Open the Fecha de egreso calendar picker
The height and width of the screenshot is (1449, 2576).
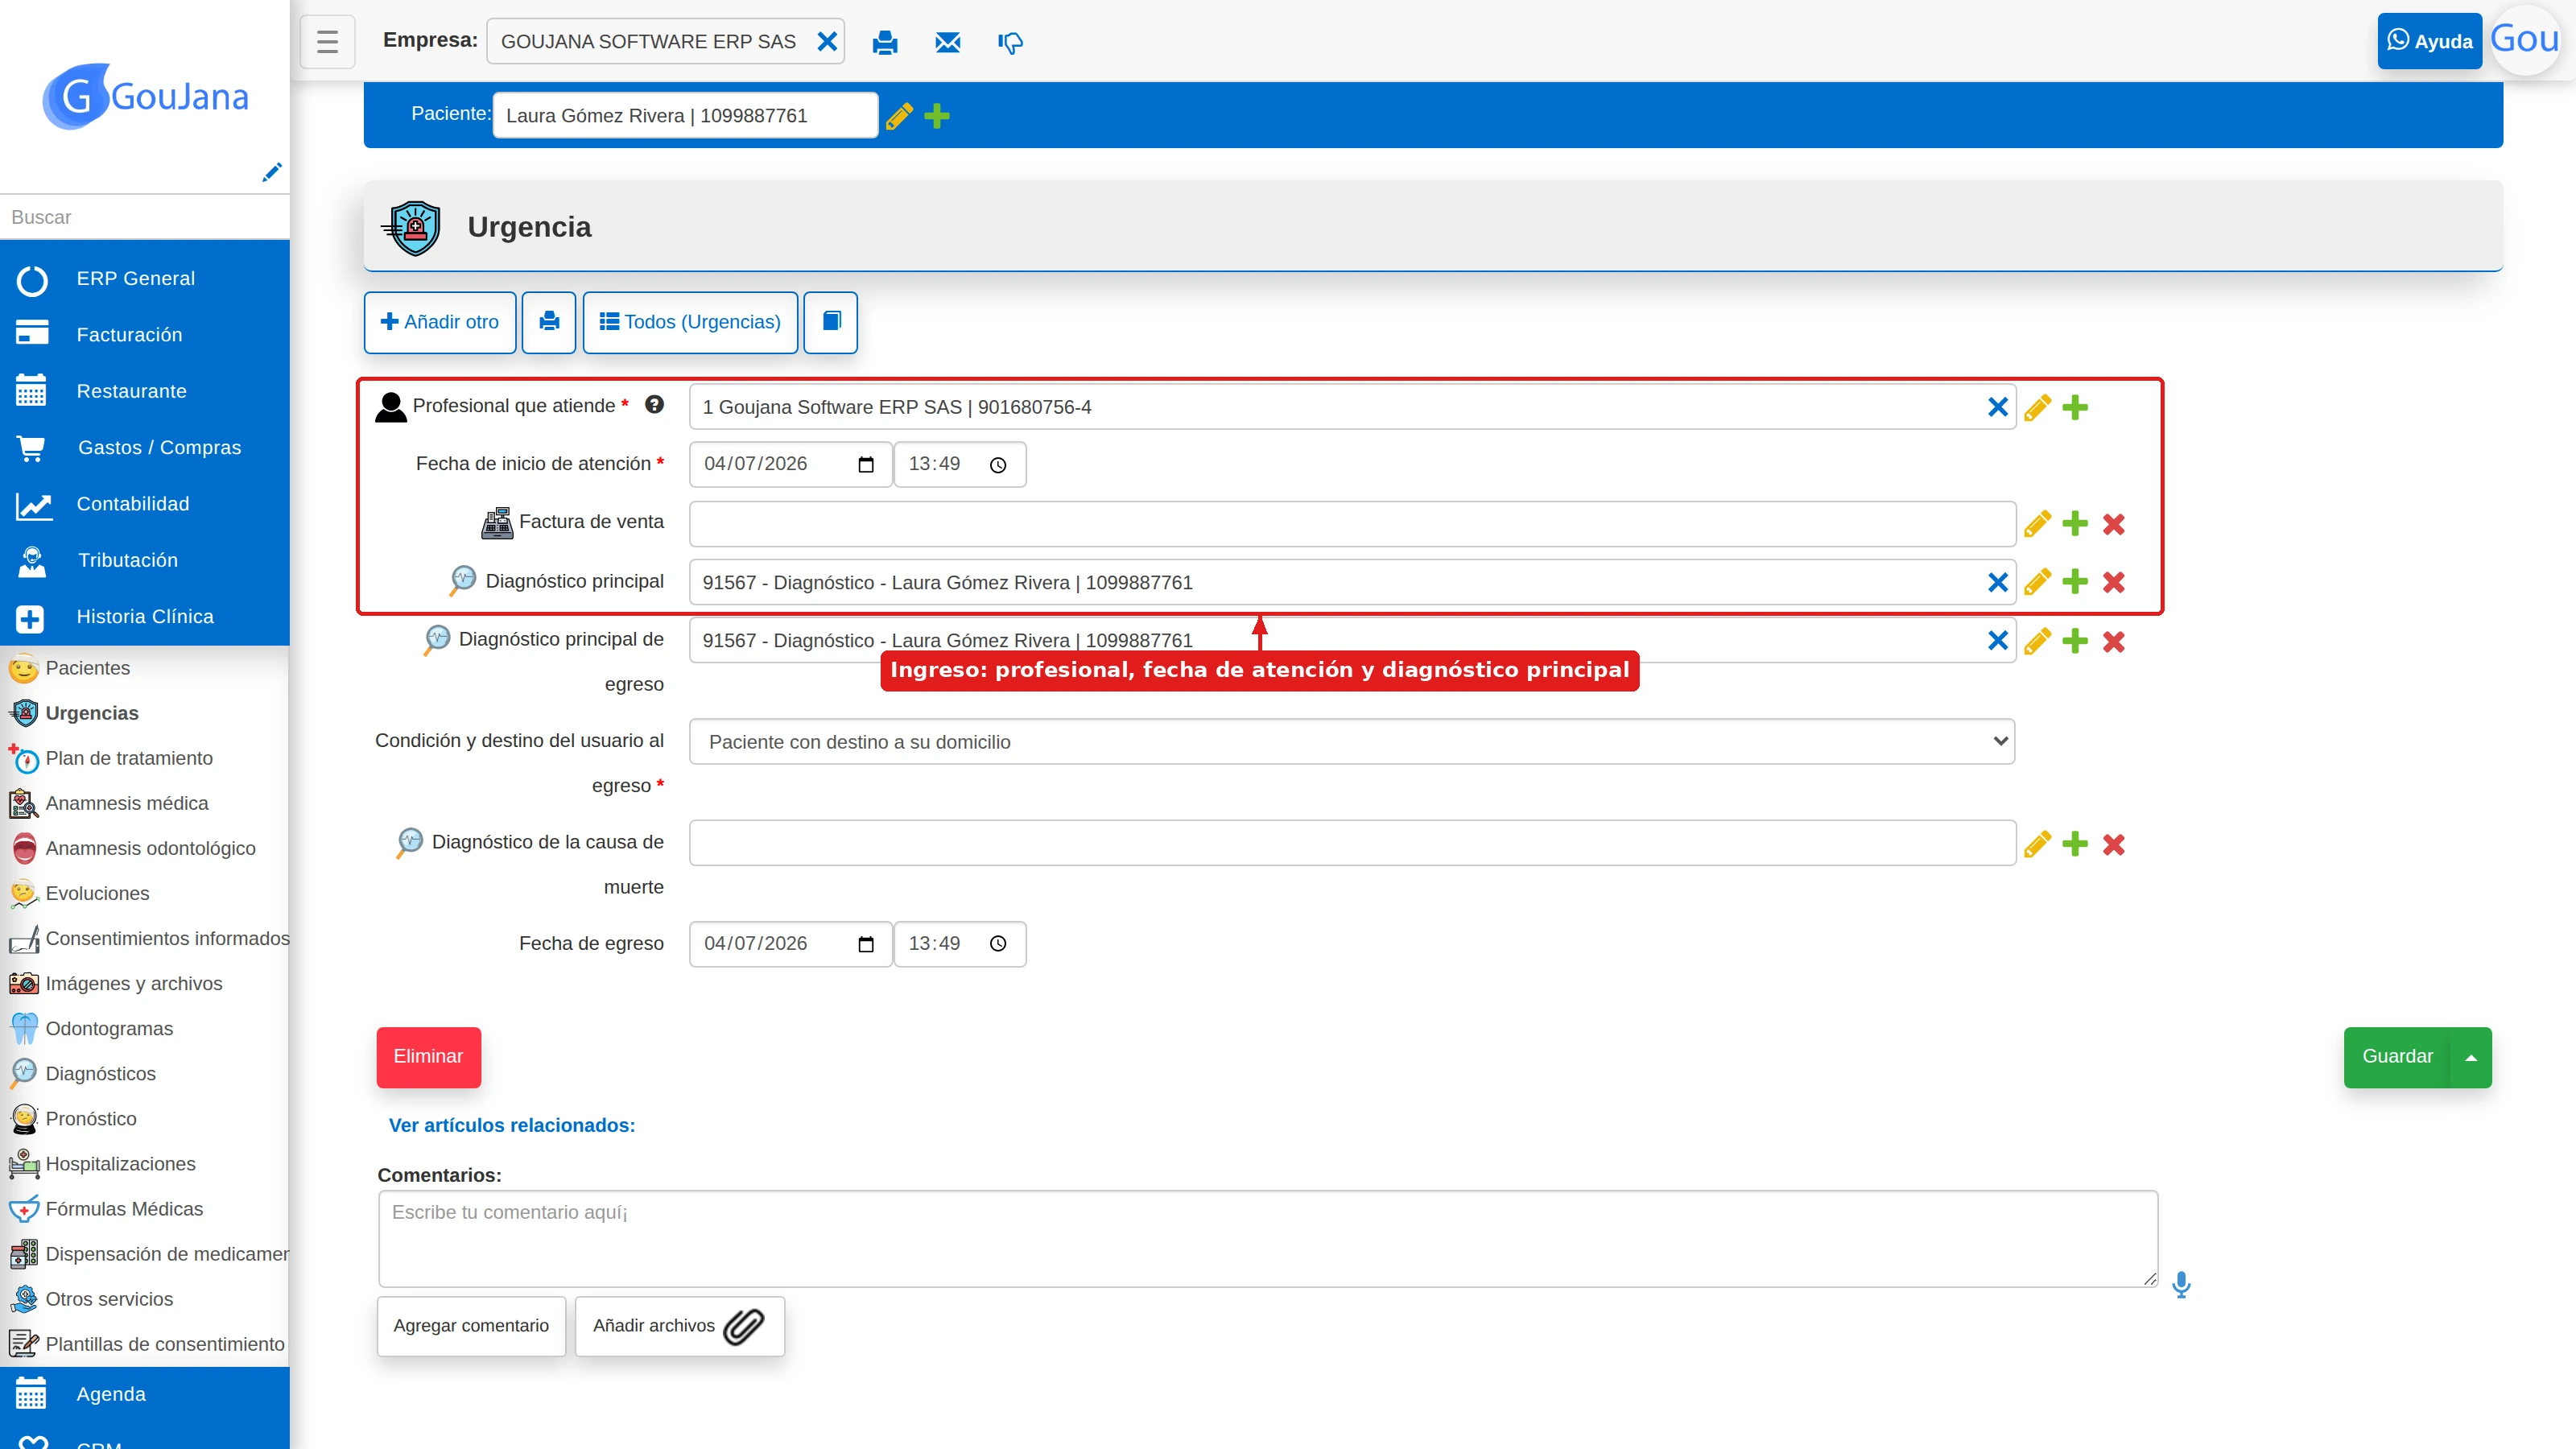pos(866,944)
